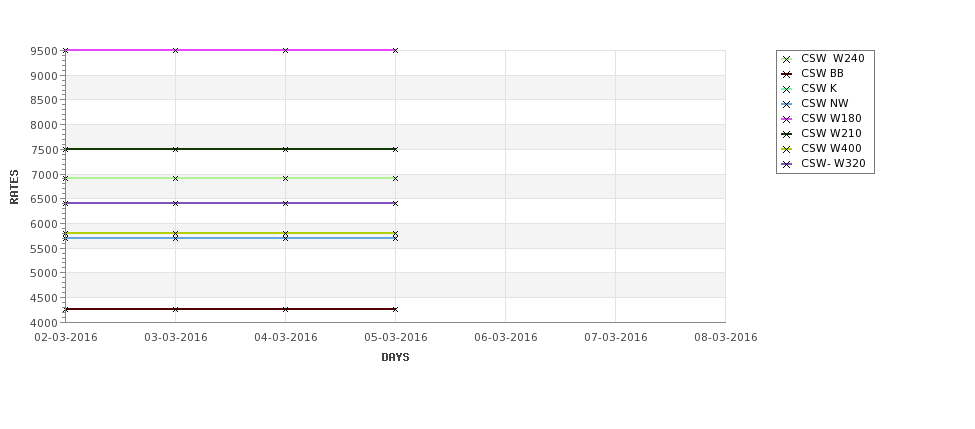975x429 pixels.
Task: Click the dark red 4250 point at 03-03-2016
Action: pyautogui.click(x=175, y=309)
